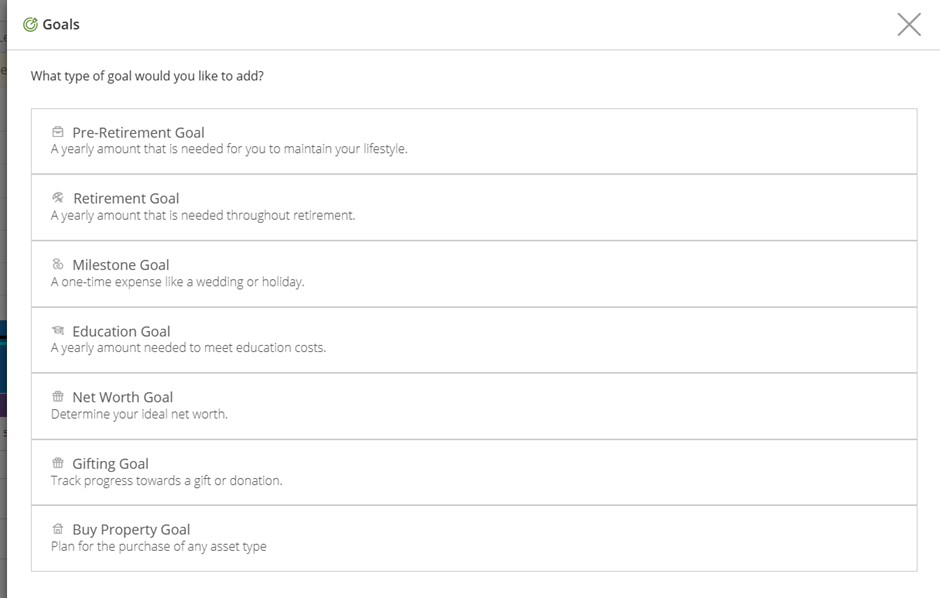Click 'A yearly amount needed throughout retirement' text

click(x=203, y=215)
